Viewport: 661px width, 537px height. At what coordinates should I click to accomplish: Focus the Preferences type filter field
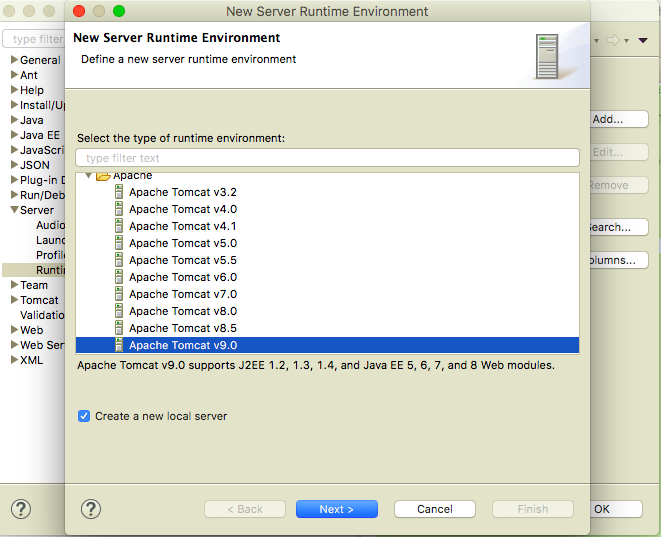click(34, 39)
